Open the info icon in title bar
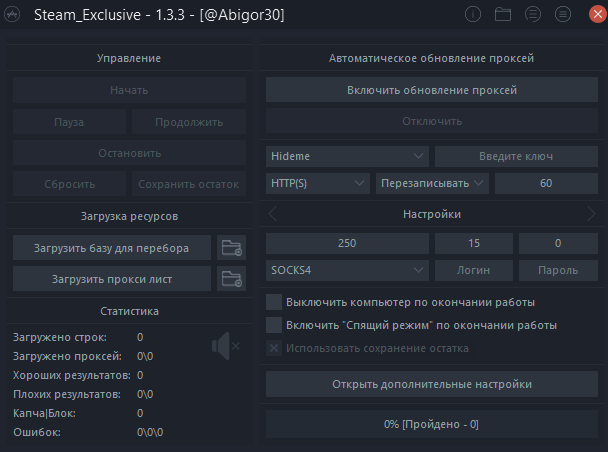 pos(473,15)
